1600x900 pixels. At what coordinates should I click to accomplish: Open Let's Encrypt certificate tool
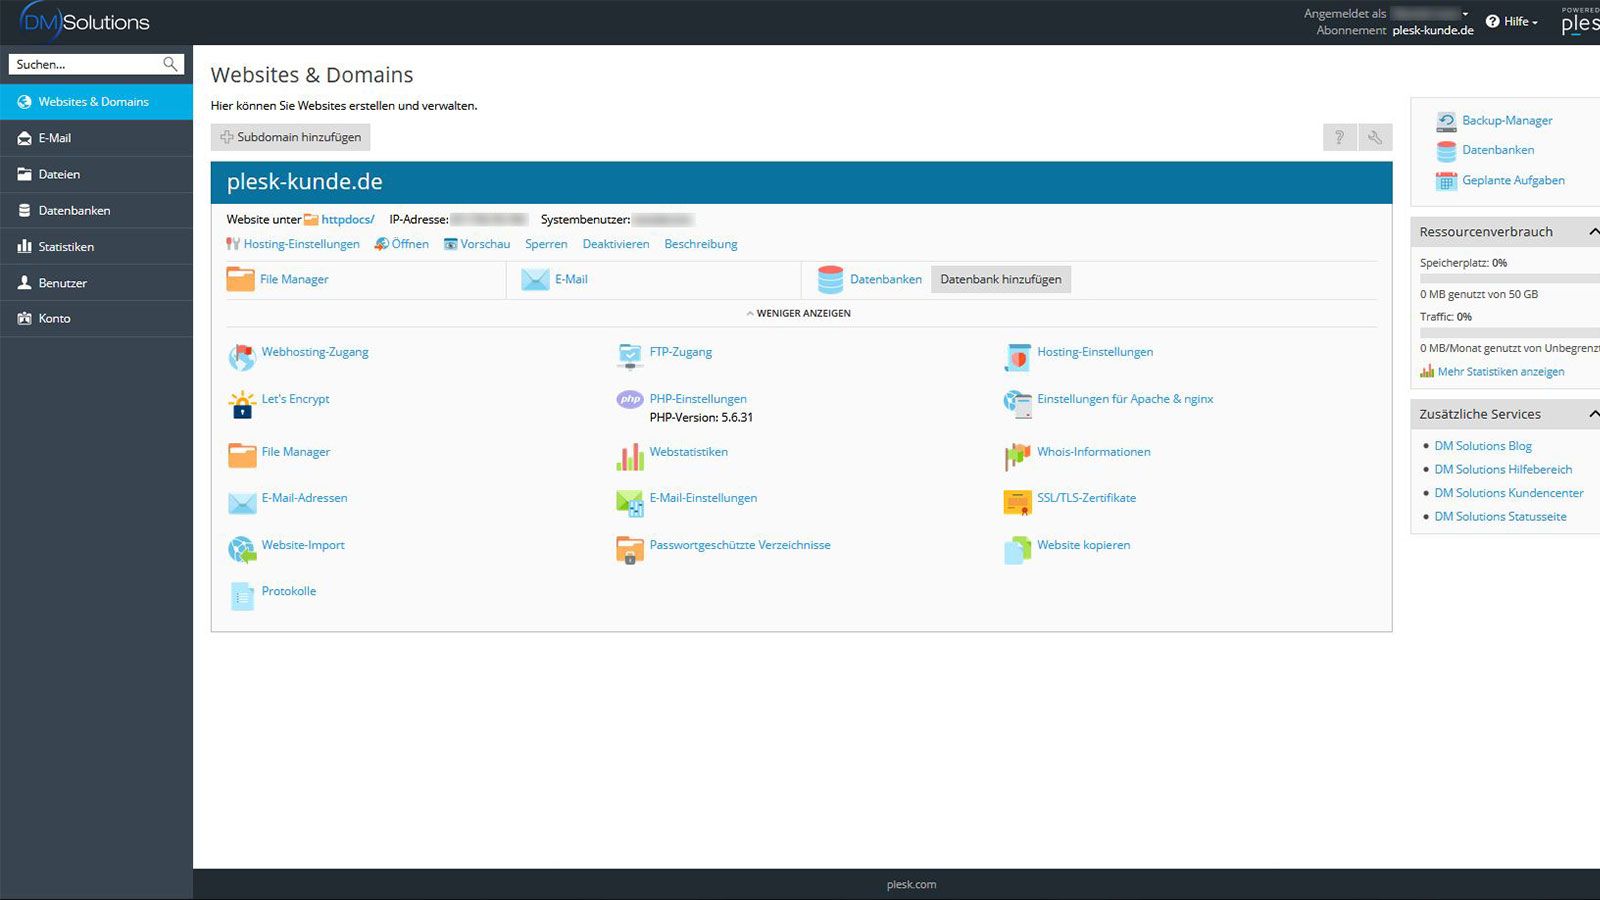(x=295, y=399)
